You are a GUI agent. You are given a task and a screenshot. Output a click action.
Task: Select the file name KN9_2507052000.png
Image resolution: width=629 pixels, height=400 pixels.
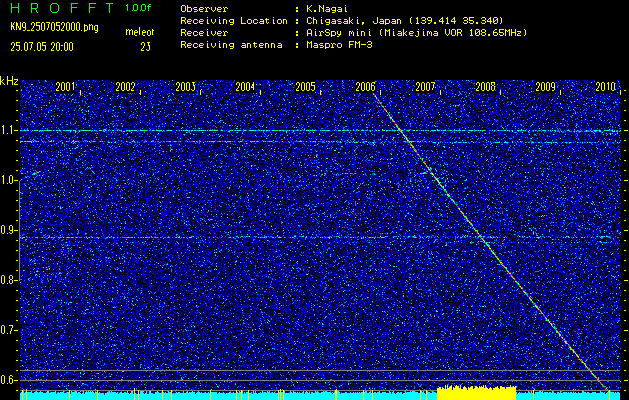[x=54, y=27]
